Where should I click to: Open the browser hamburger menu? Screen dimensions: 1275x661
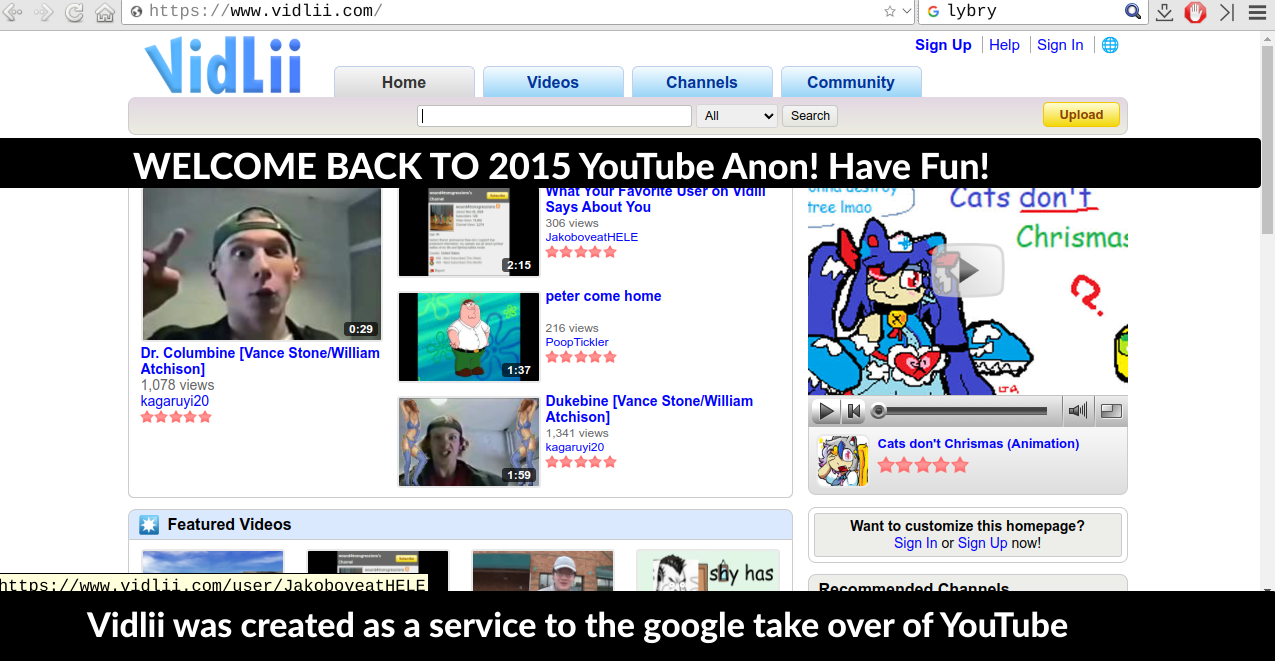[1257, 12]
